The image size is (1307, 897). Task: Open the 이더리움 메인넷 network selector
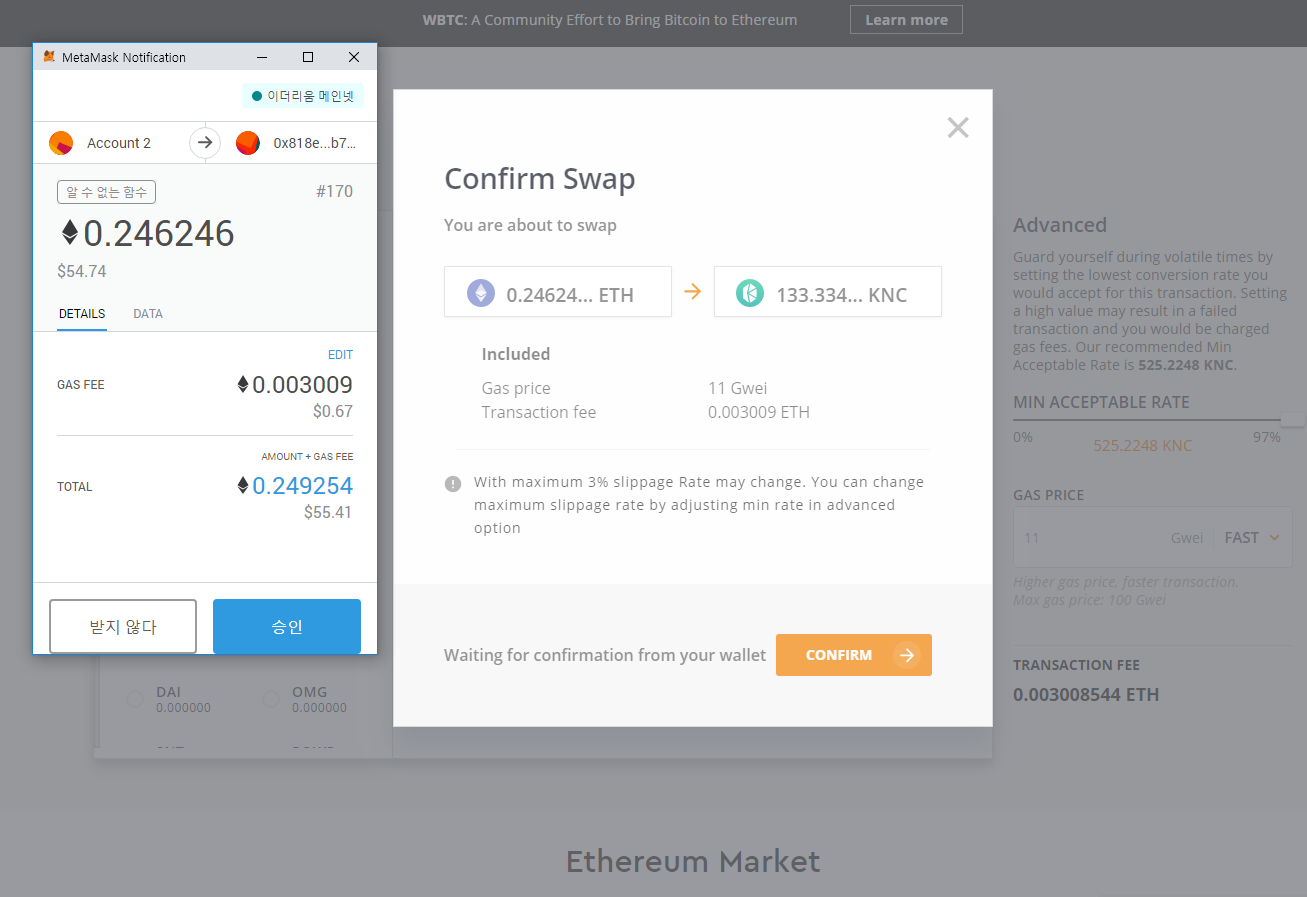tap(303, 96)
